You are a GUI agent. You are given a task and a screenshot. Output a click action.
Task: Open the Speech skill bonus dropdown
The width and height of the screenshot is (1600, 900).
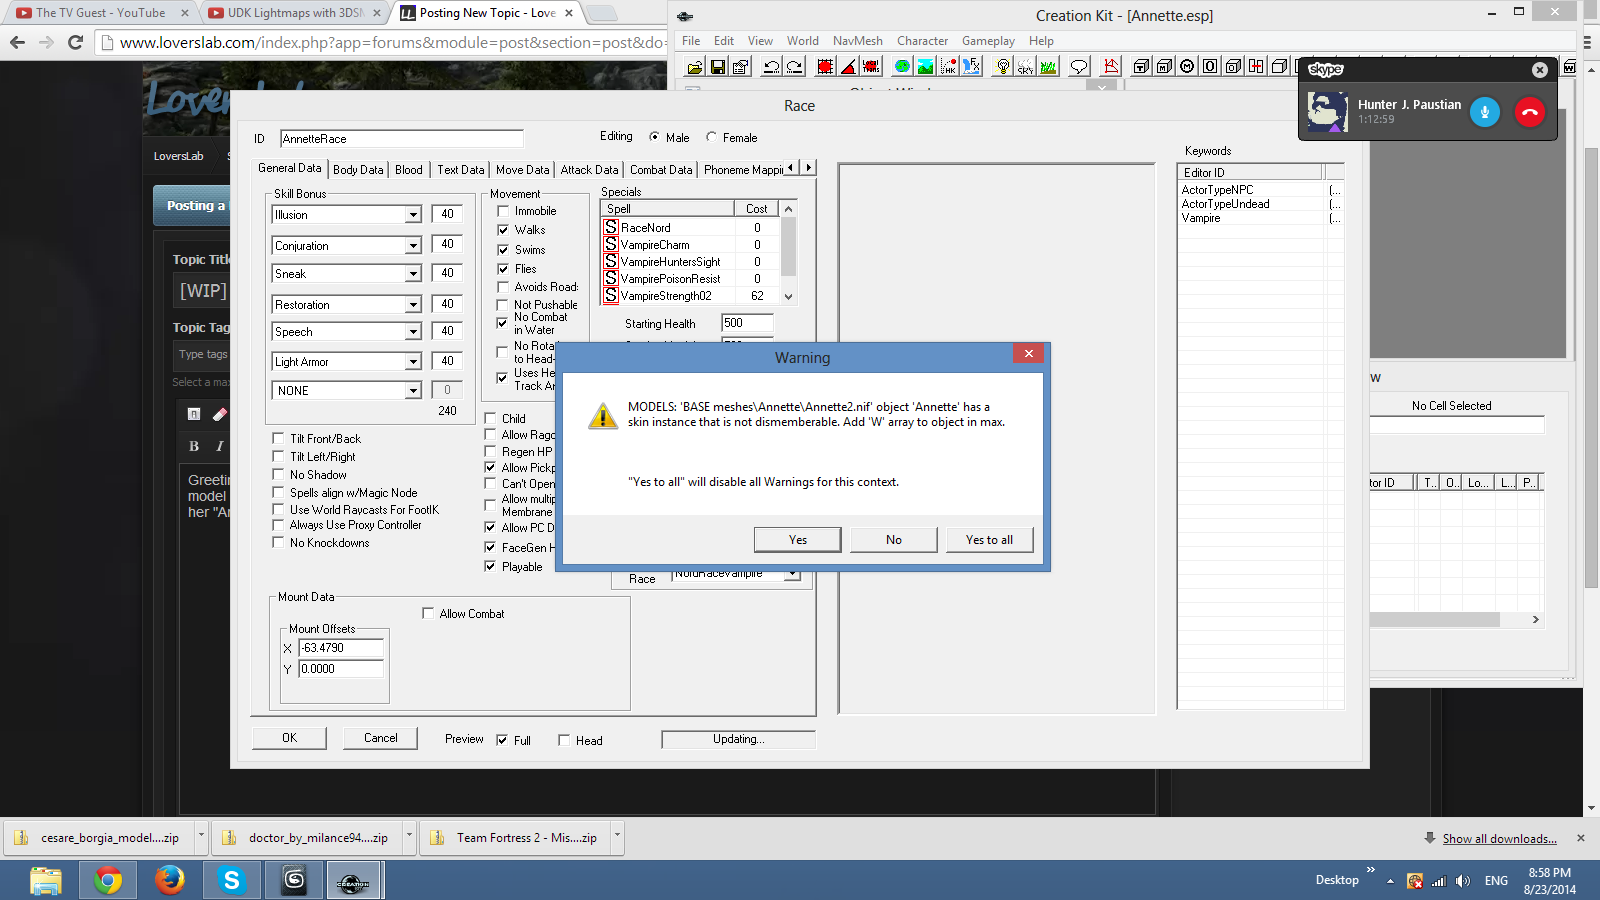click(413, 332)
